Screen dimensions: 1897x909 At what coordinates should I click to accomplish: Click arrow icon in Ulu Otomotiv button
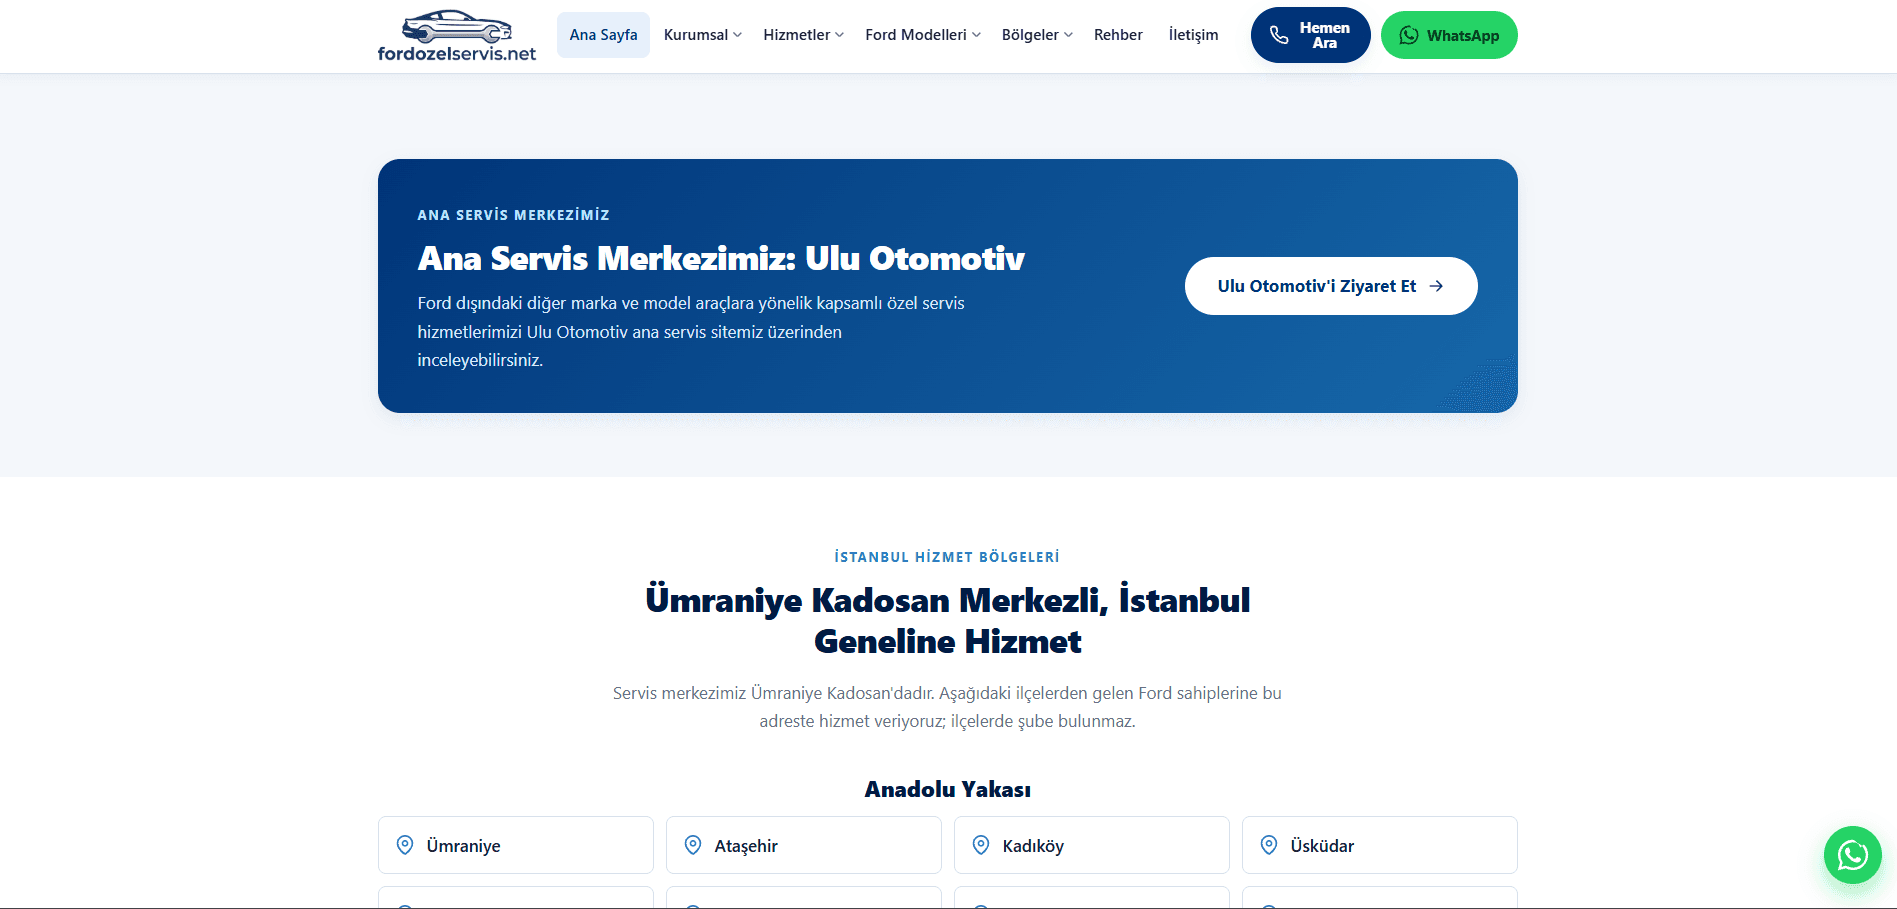(1436, 286)
